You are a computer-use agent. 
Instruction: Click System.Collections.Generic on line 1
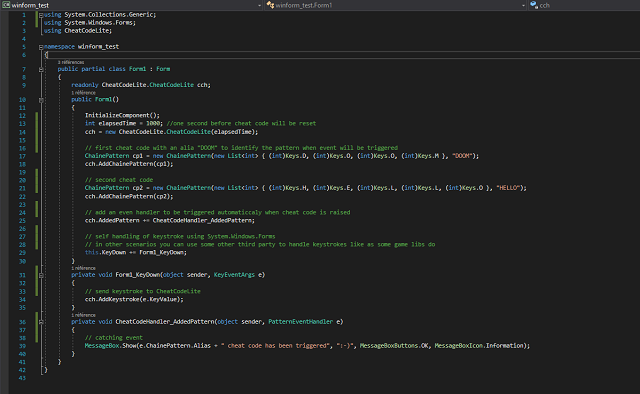point(108,15)
